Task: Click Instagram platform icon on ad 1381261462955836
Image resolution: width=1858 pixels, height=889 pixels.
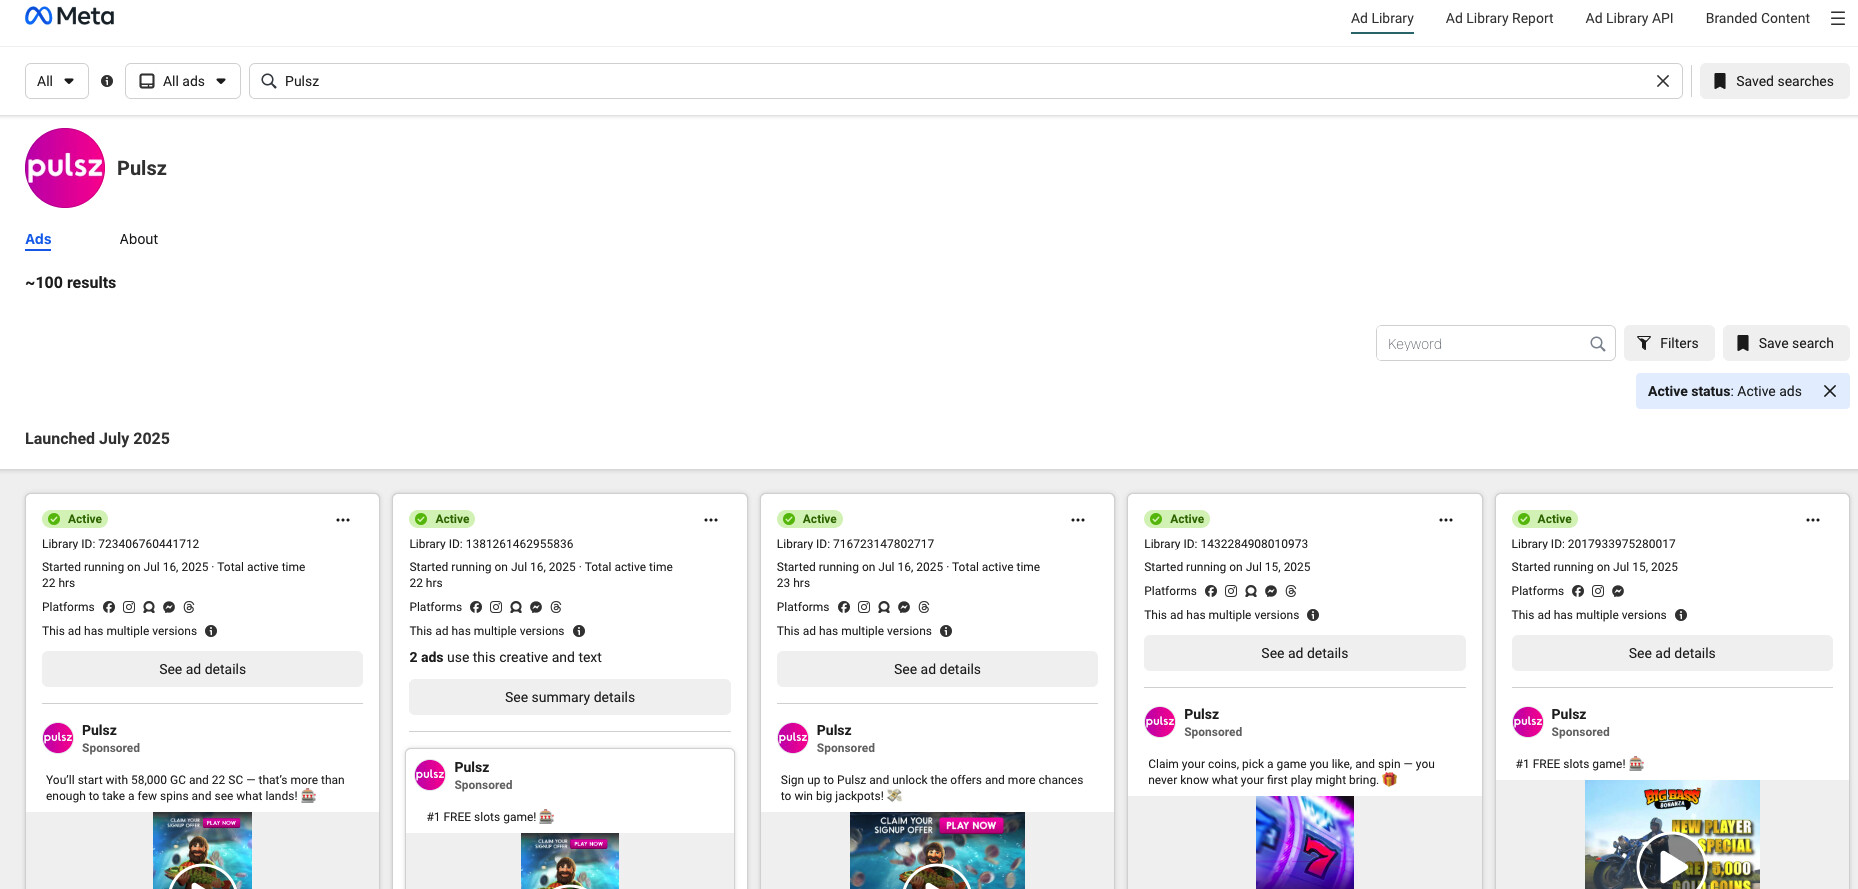Action: tap(496, 607)
